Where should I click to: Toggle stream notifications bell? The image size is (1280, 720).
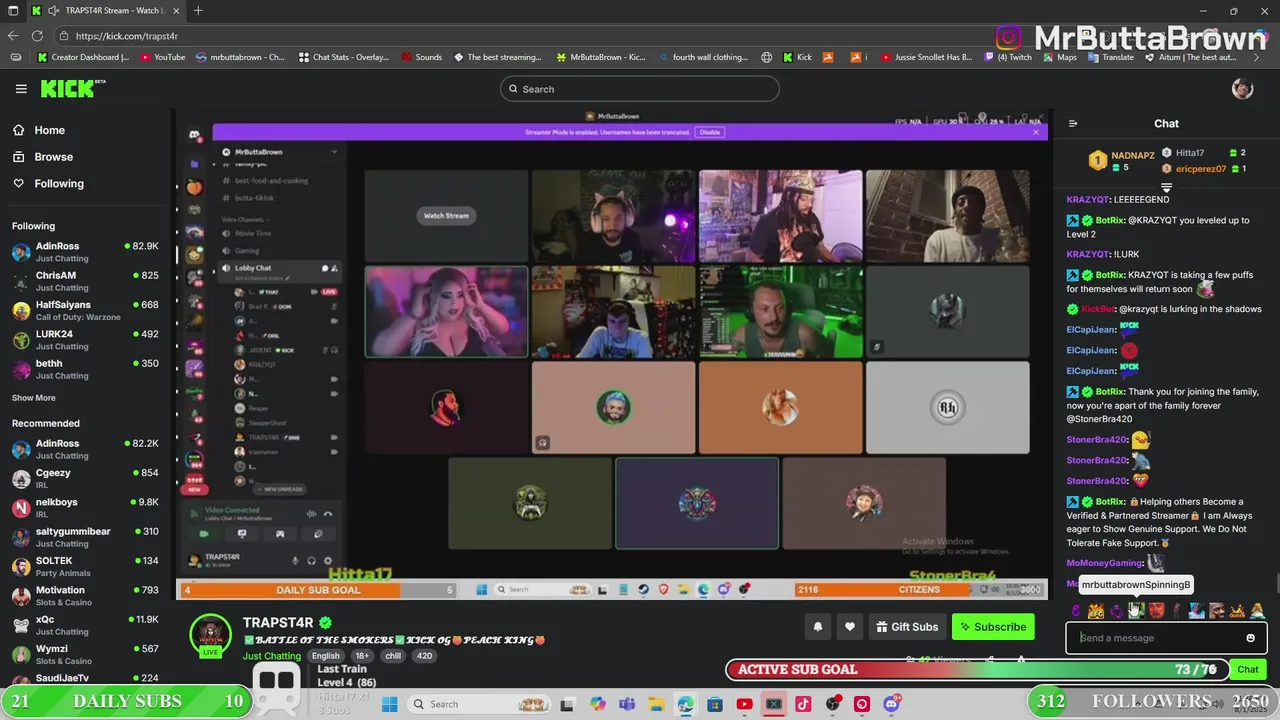817,627
